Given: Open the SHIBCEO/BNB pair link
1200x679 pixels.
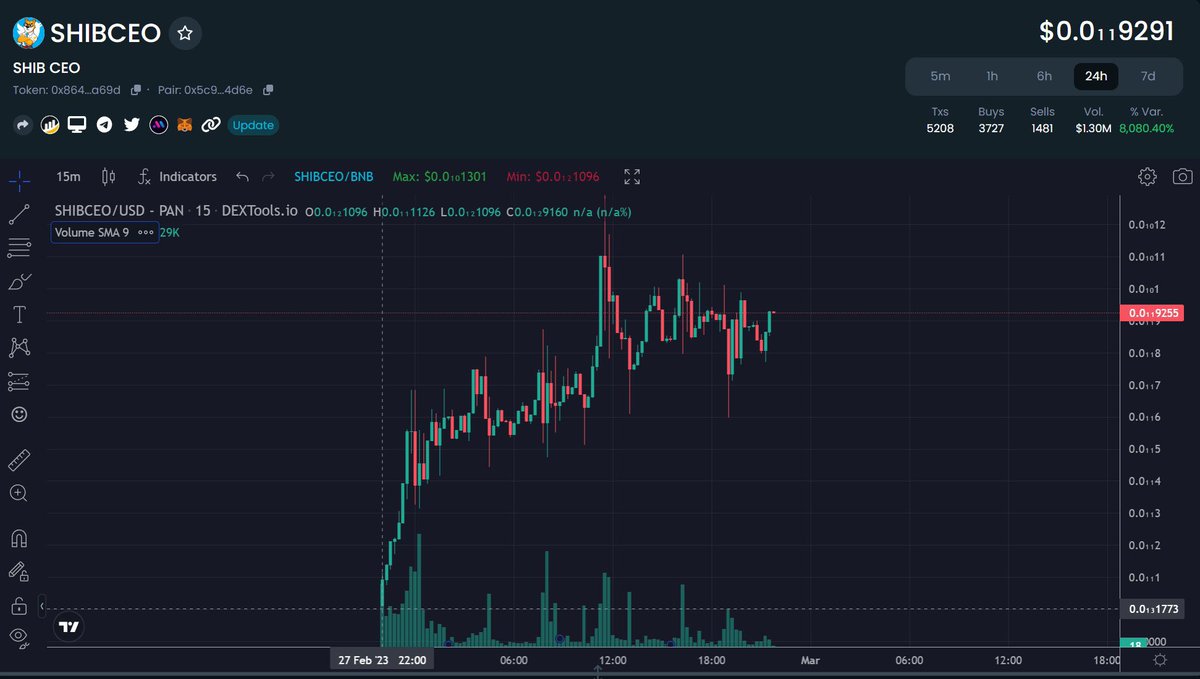Looking at the screenshot, I should click(x=333, y=176).
